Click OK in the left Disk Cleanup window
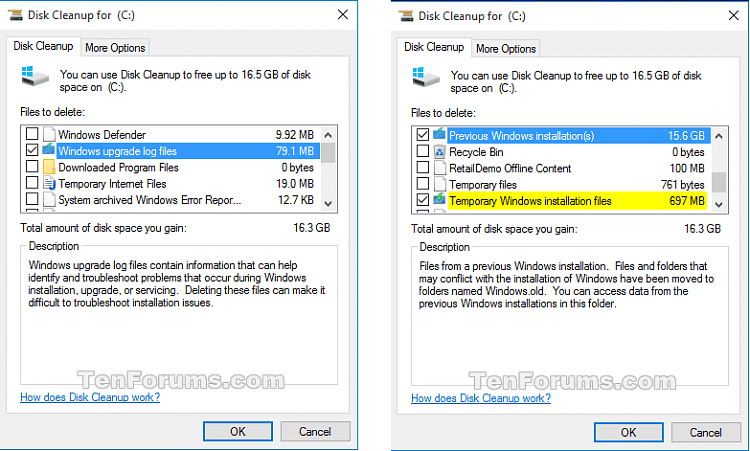Image resolution: width=750 pixels, height=451 pixels. click(238, 431)
